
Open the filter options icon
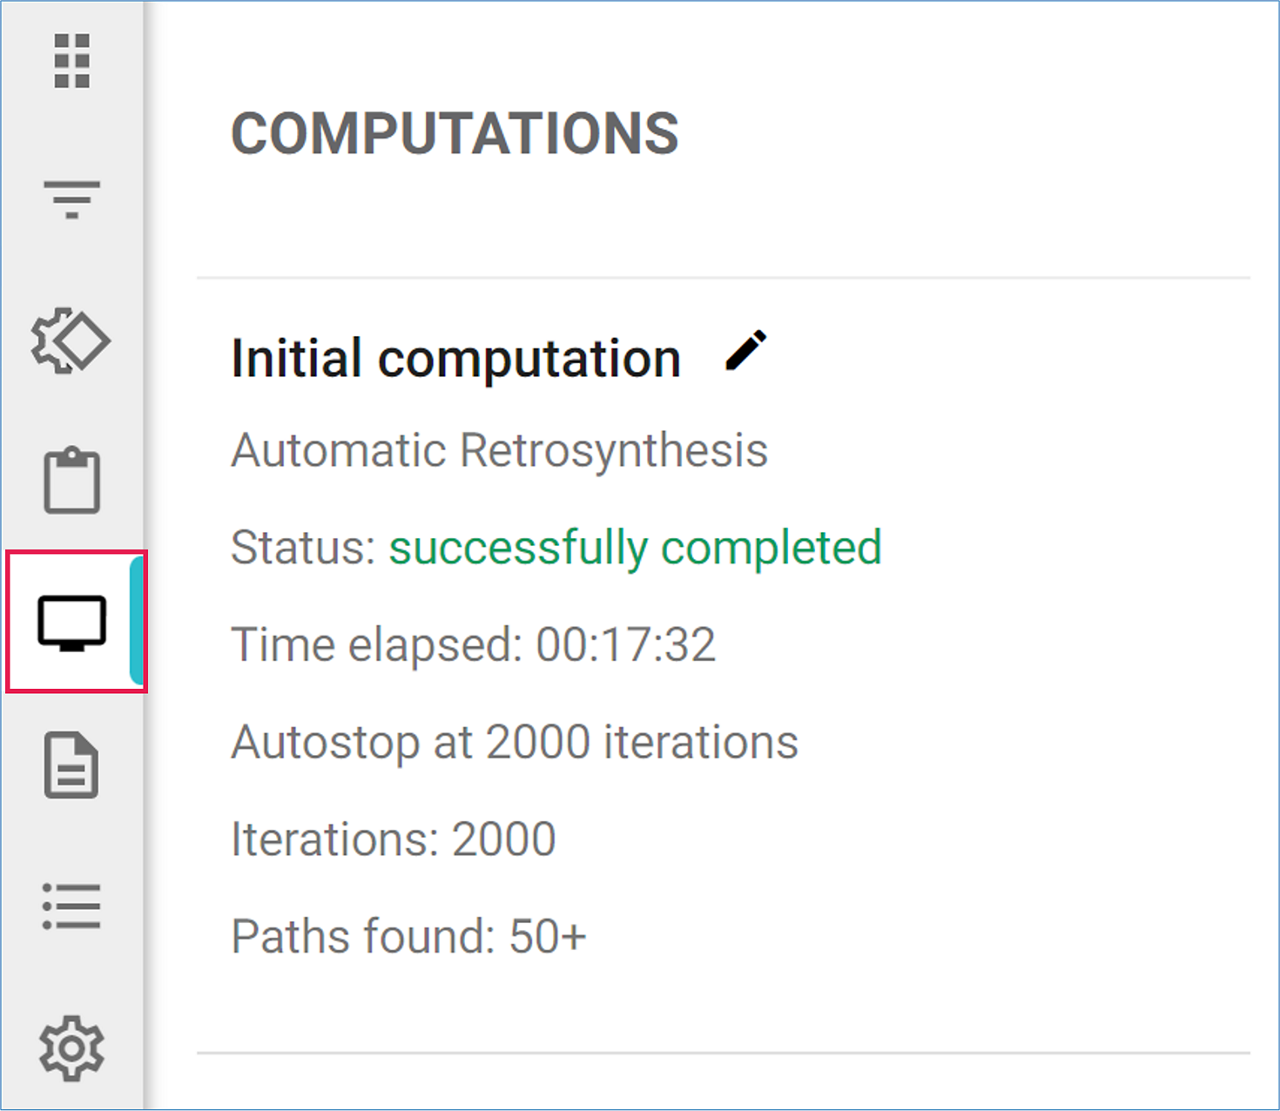coord(72,199)
